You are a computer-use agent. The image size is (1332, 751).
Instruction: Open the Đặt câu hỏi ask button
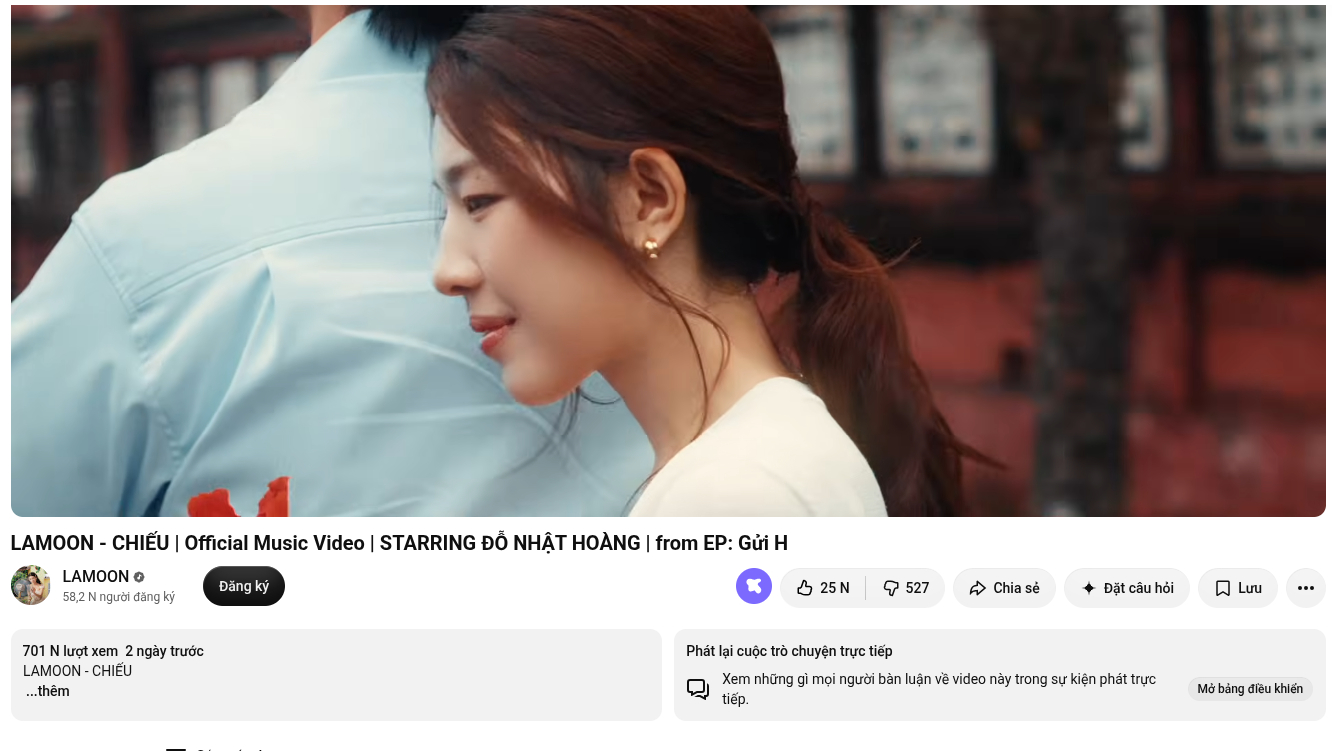pyautogui.click(x=1127, y=588)
